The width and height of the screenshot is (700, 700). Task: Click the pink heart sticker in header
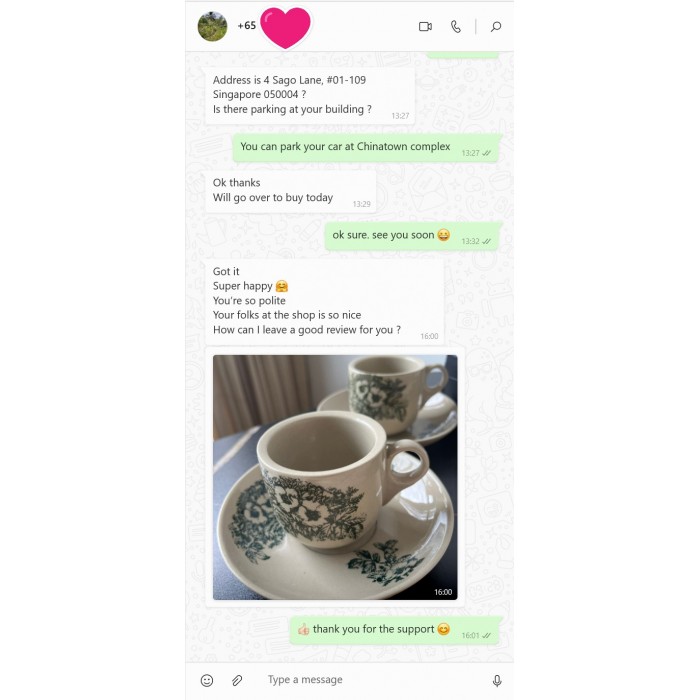(x=285, y=27)
